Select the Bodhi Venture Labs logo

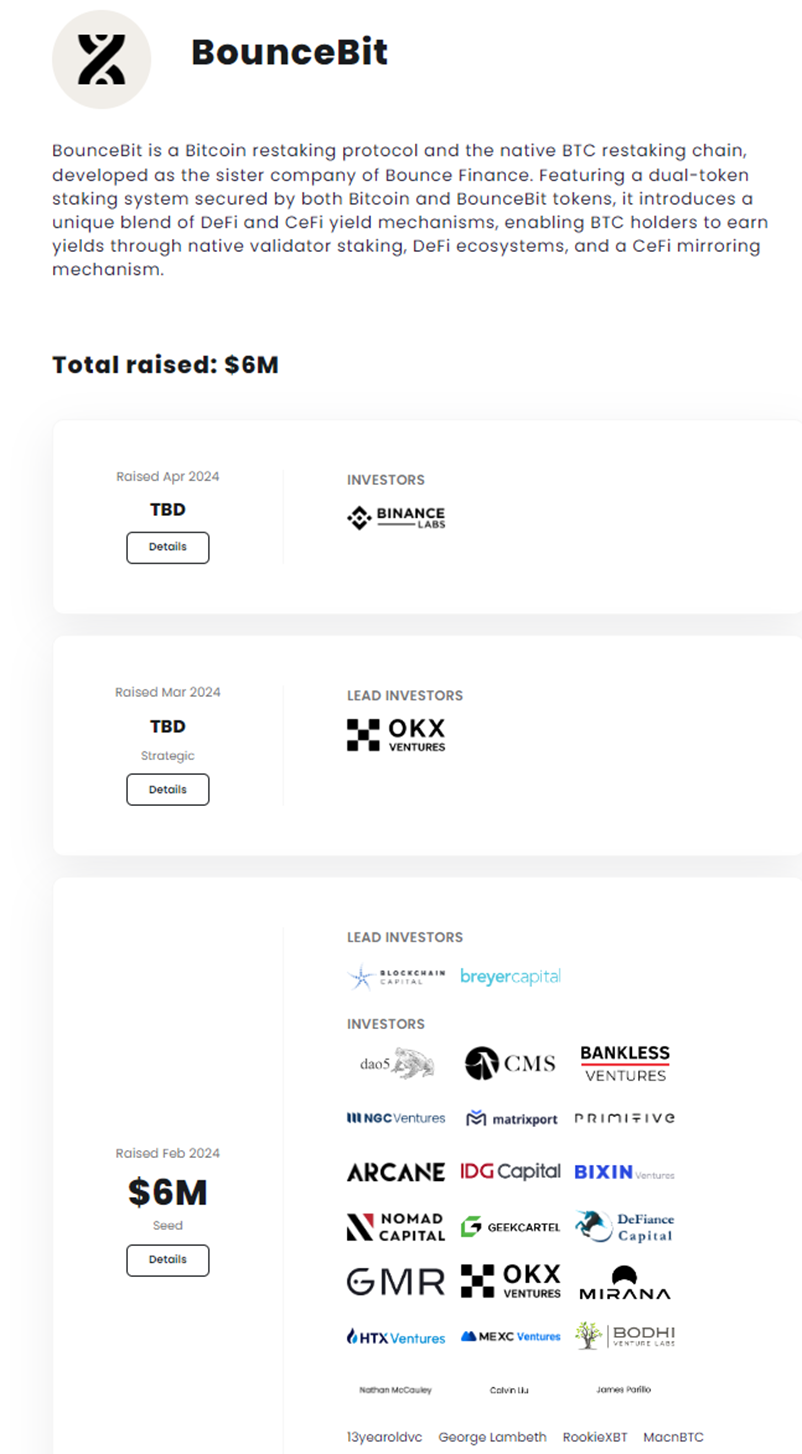point(625,1336)
